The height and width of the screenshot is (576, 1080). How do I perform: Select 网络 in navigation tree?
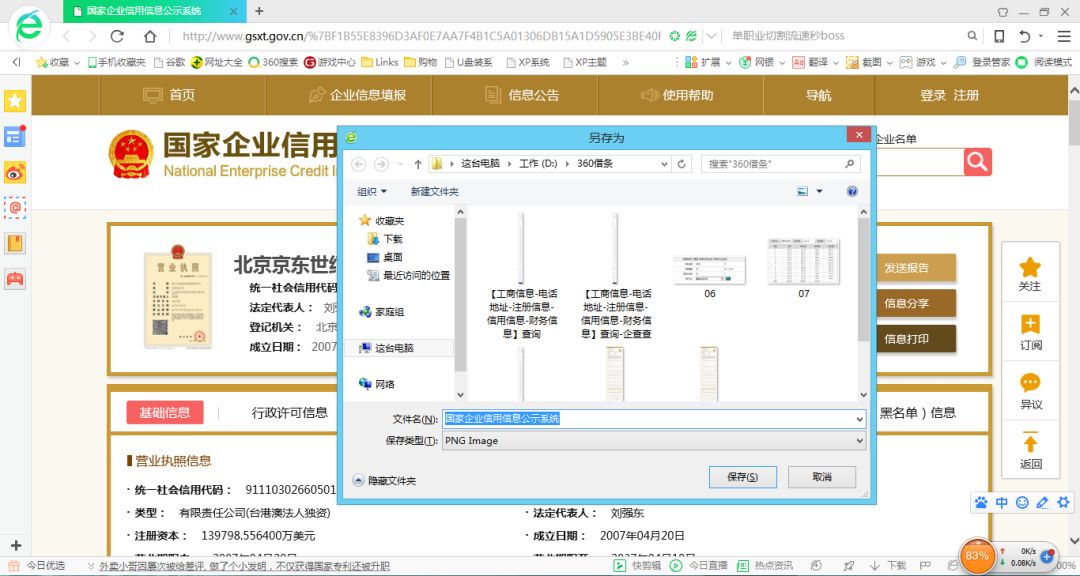pyautogui.click(x=377, y=384)
